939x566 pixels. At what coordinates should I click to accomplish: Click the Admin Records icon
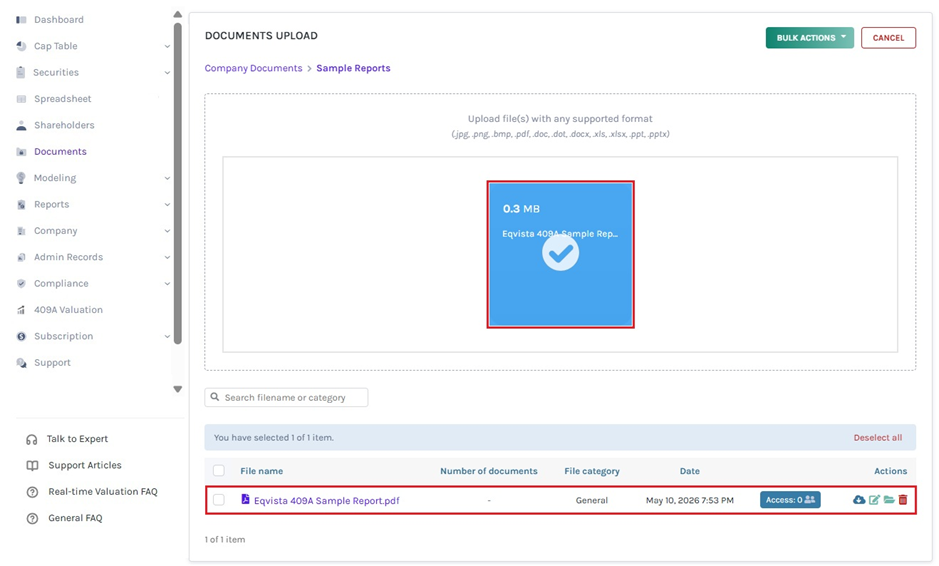(x=21, y=257)
